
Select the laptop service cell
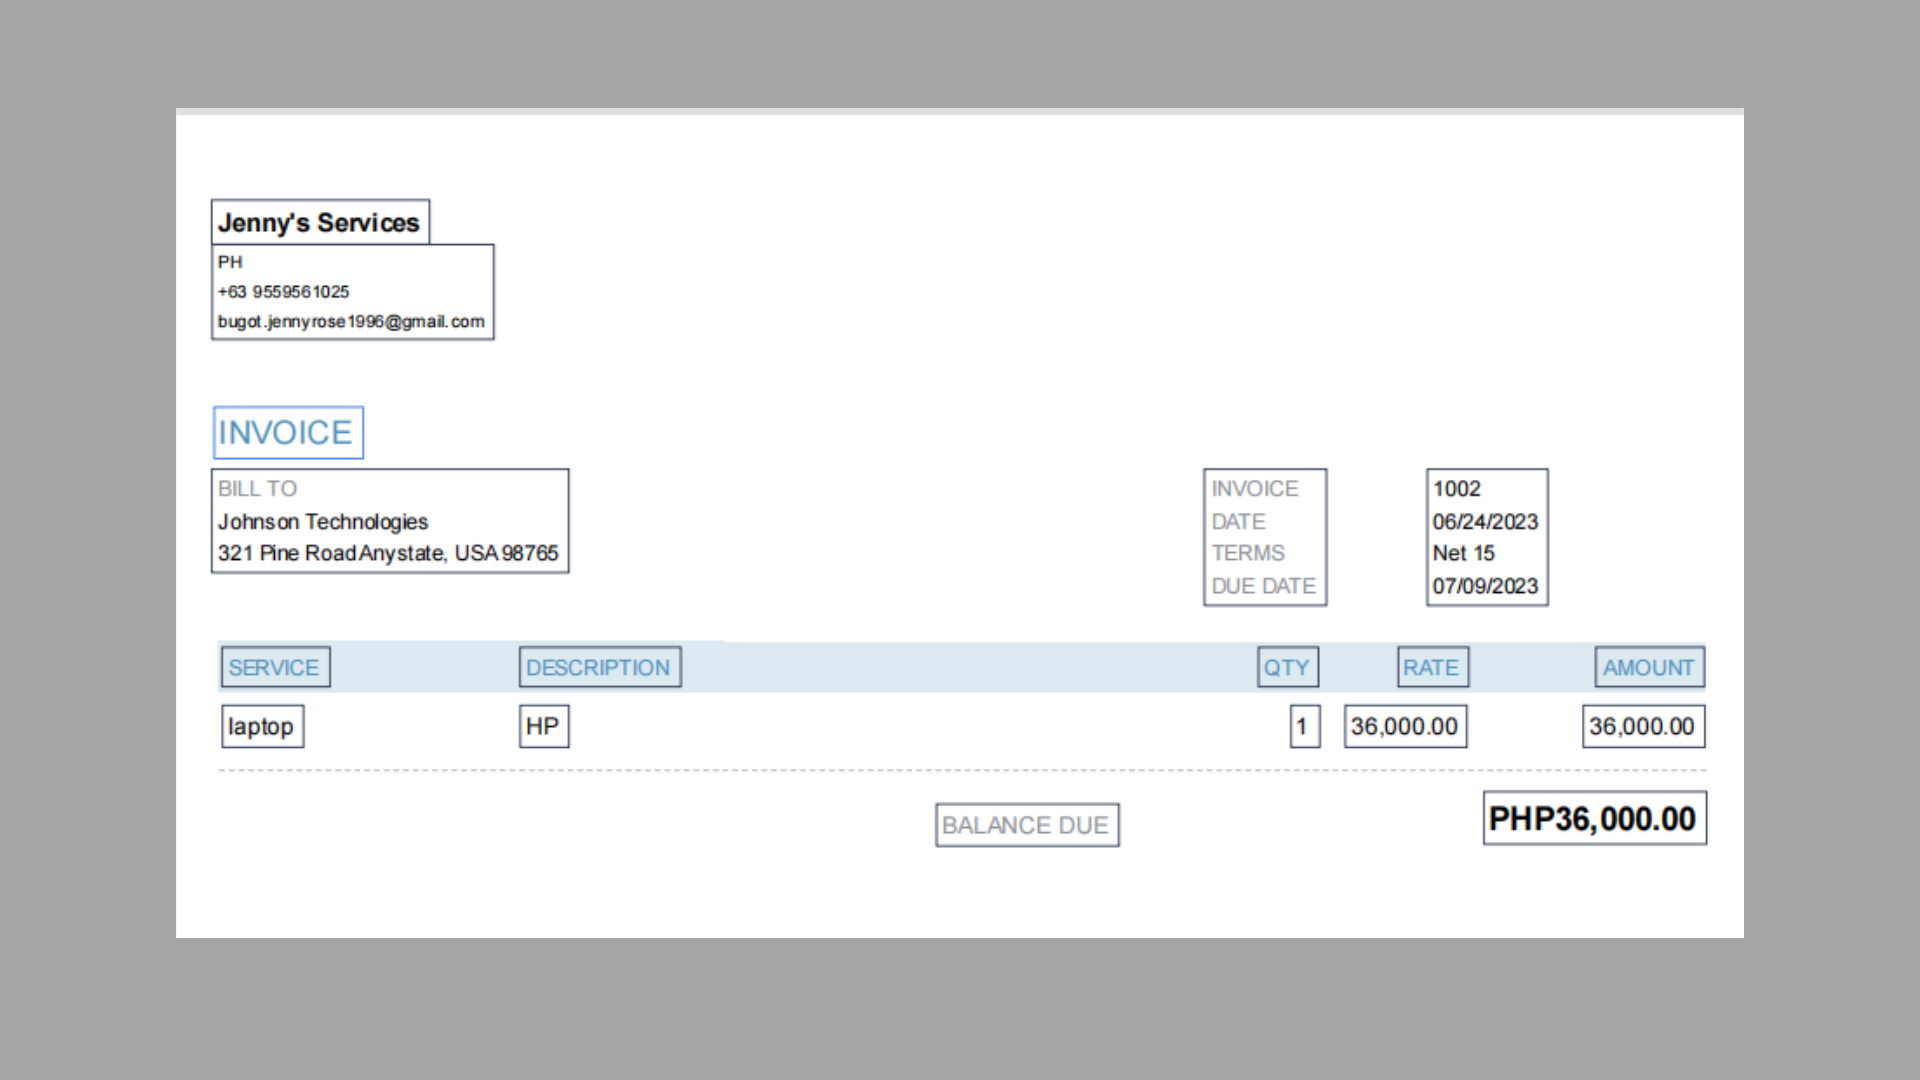(x=262, y=726)
